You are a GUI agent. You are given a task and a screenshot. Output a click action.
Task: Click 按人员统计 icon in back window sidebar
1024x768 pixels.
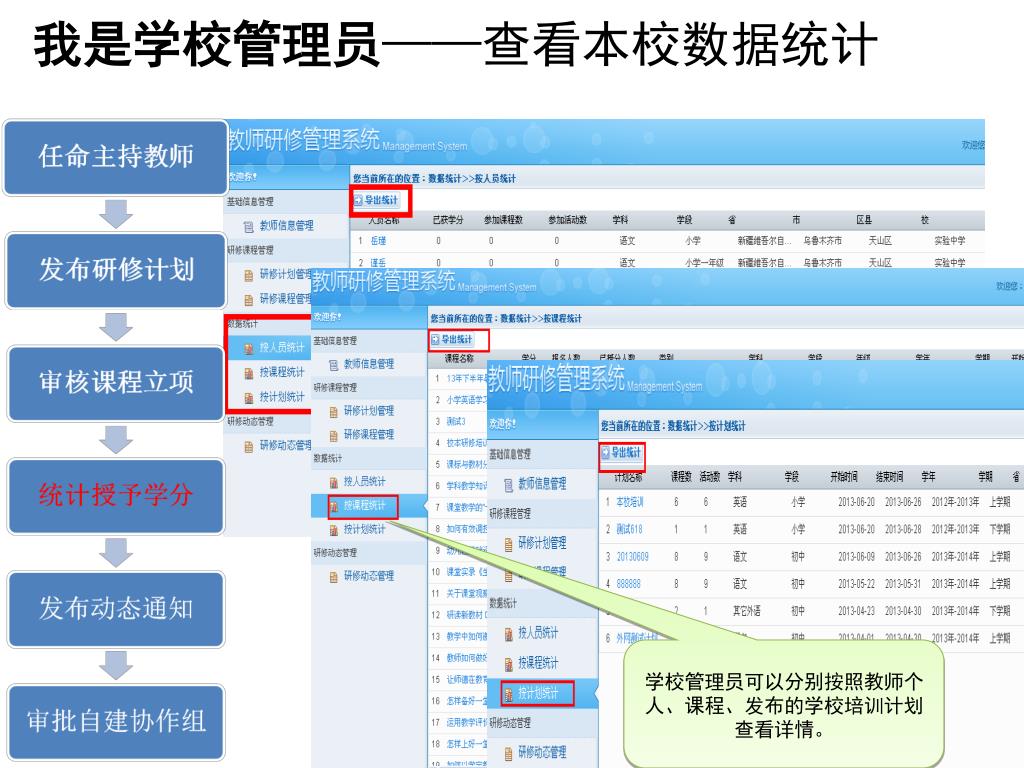click(248, 349)
